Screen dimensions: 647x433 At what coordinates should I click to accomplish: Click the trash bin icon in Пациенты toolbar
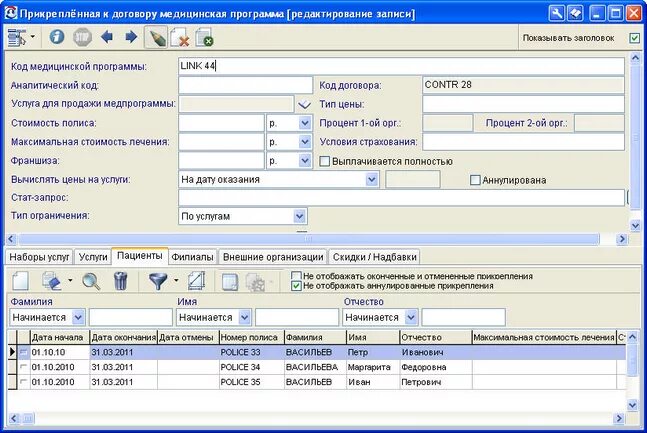click(x=120, y=281)
